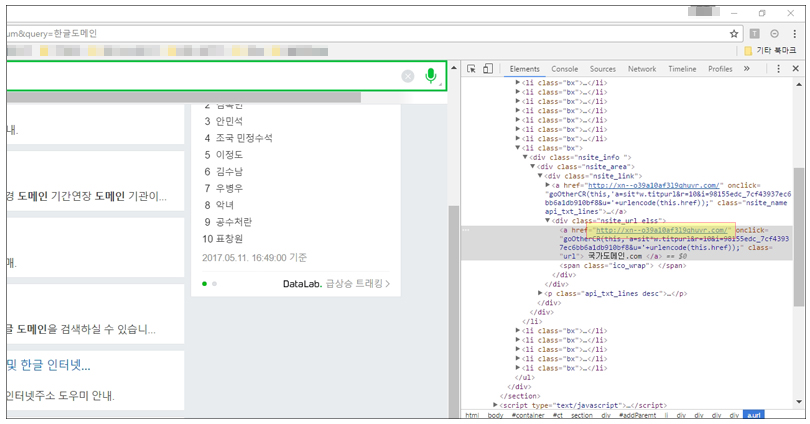This screenshot has height=424, width=810.
Task: Open trending keyword 김수남
Action: tap(229, 171)
